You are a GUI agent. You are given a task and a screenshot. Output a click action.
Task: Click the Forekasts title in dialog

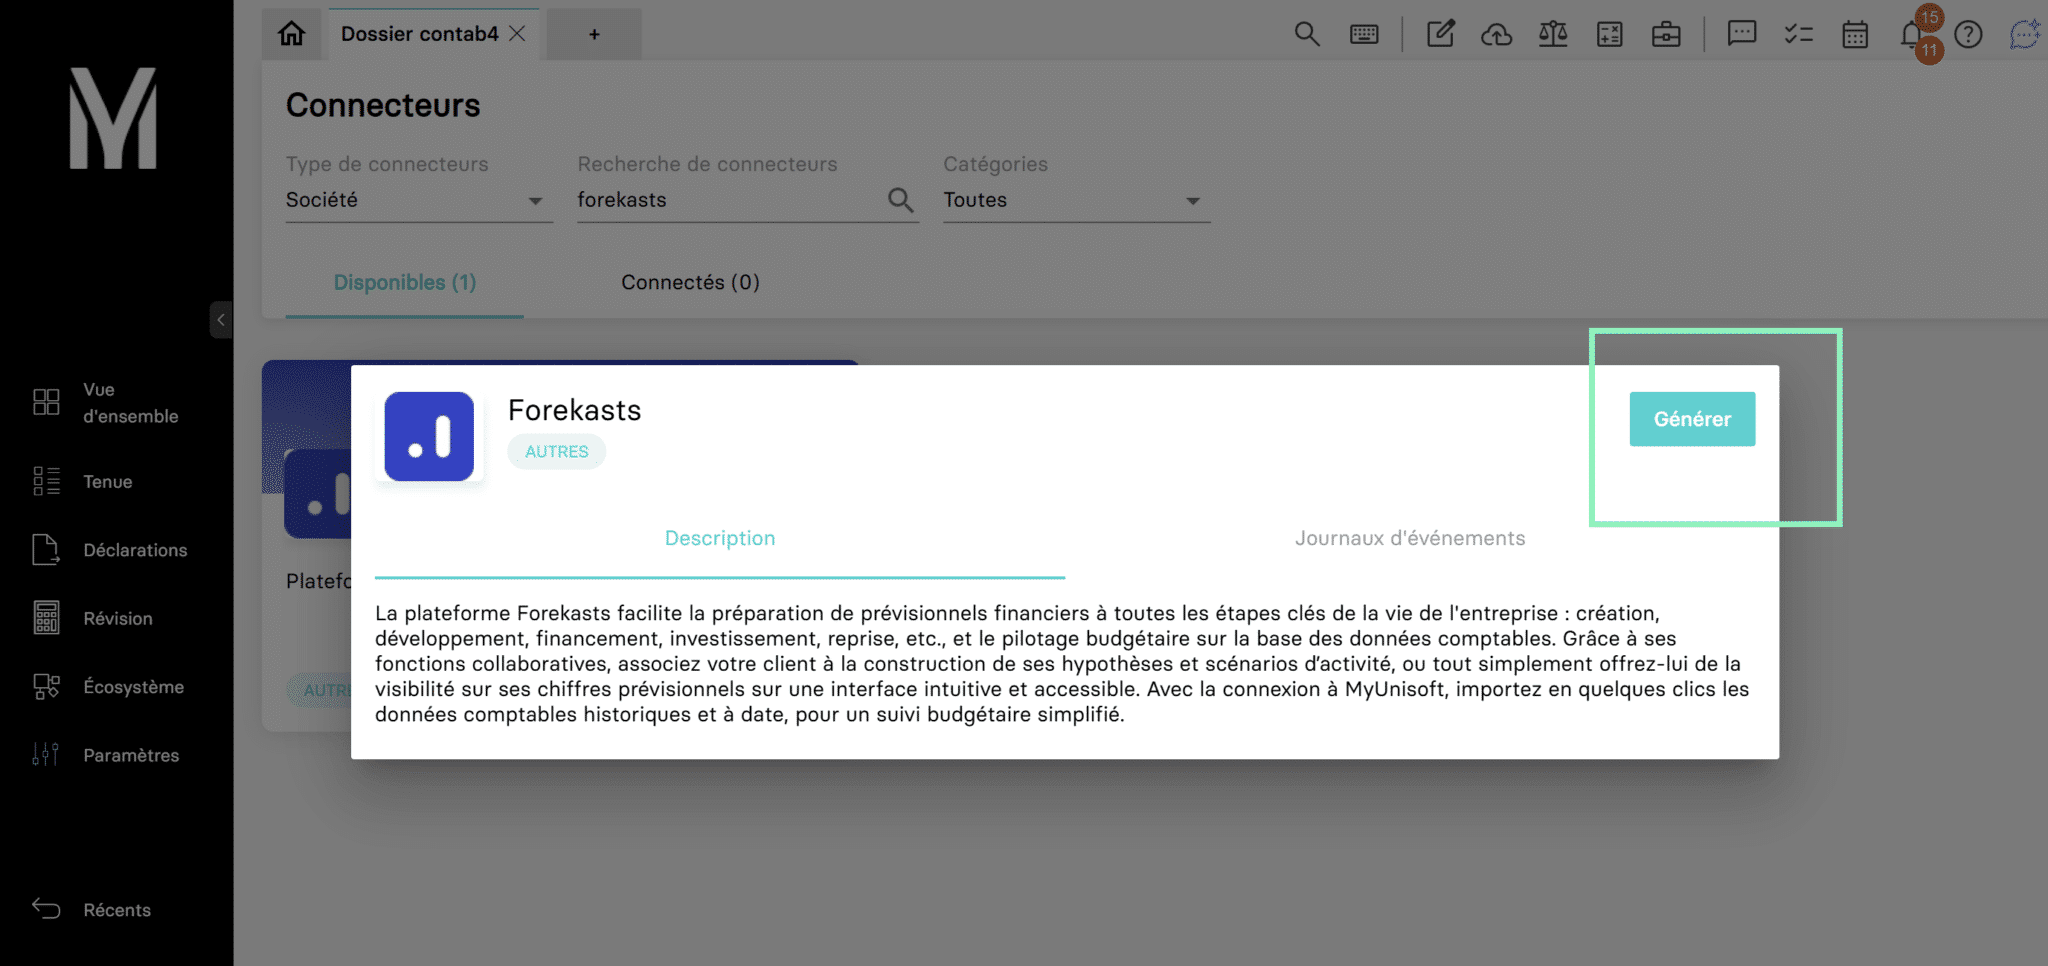coord(574,410)
